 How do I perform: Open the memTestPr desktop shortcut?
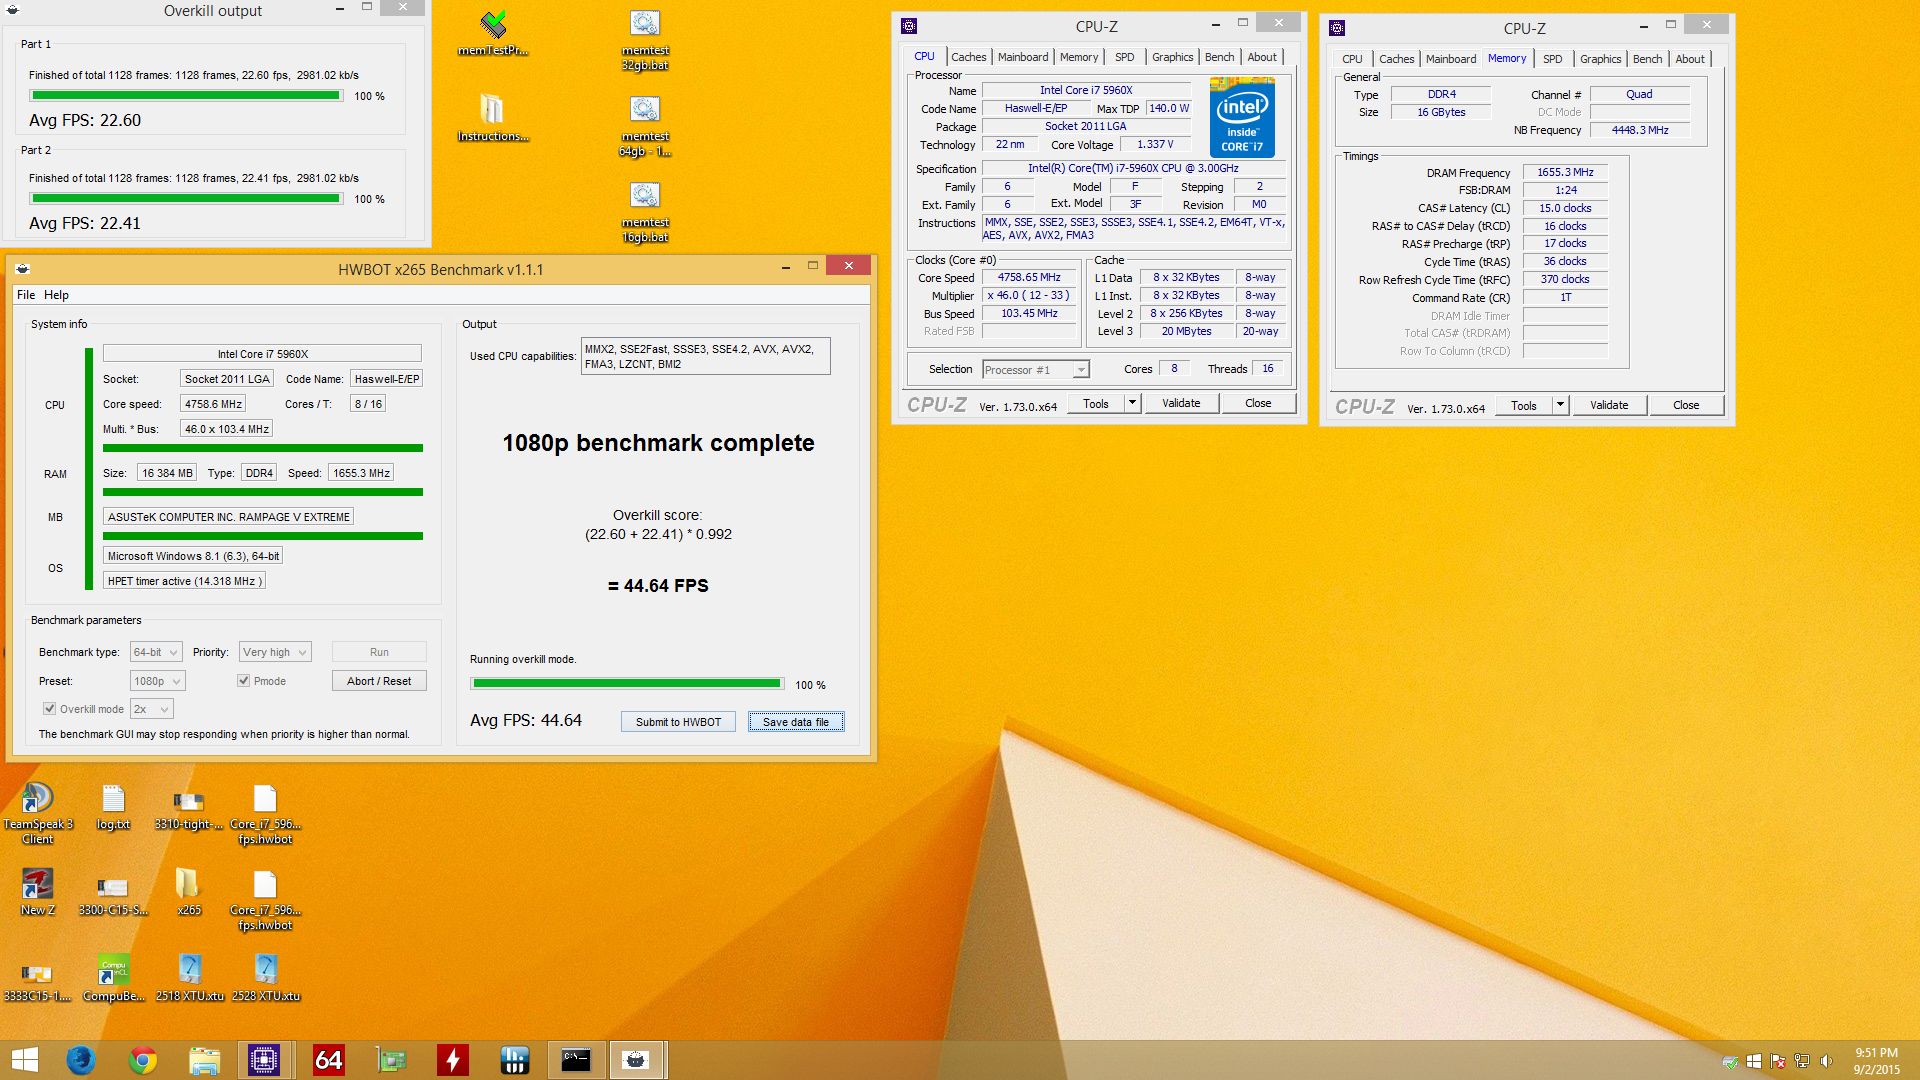pyautogui.click(x=493, y=33)
